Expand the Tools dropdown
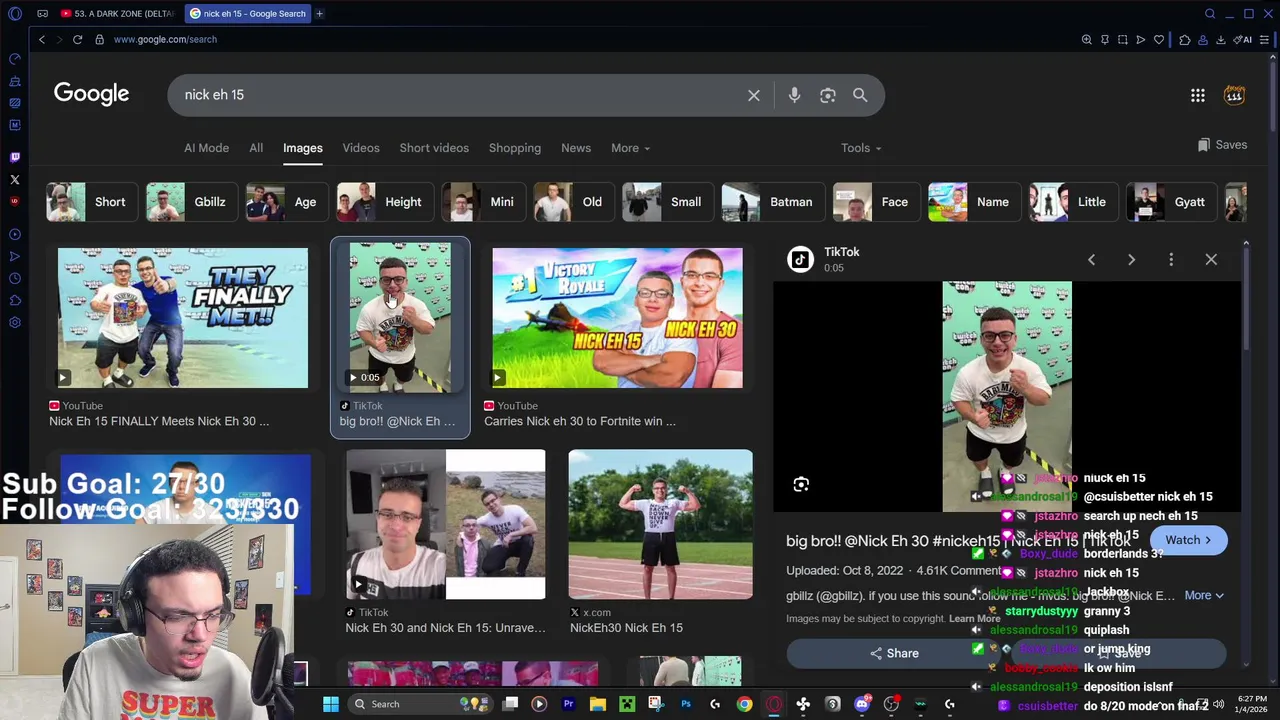 tap(861, 148)
